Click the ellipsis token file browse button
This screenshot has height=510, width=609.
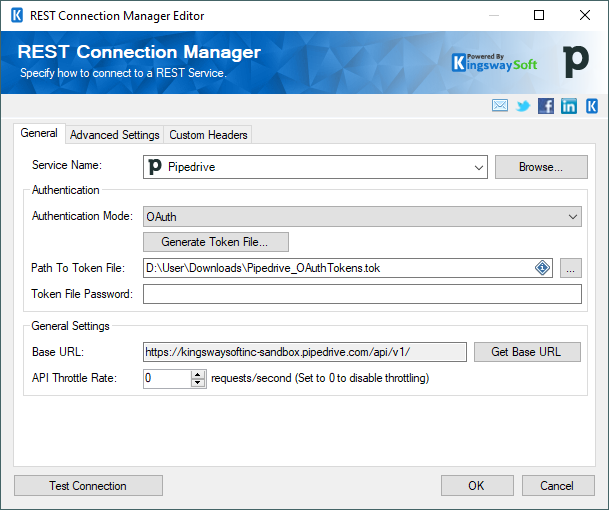pos(571,268)
